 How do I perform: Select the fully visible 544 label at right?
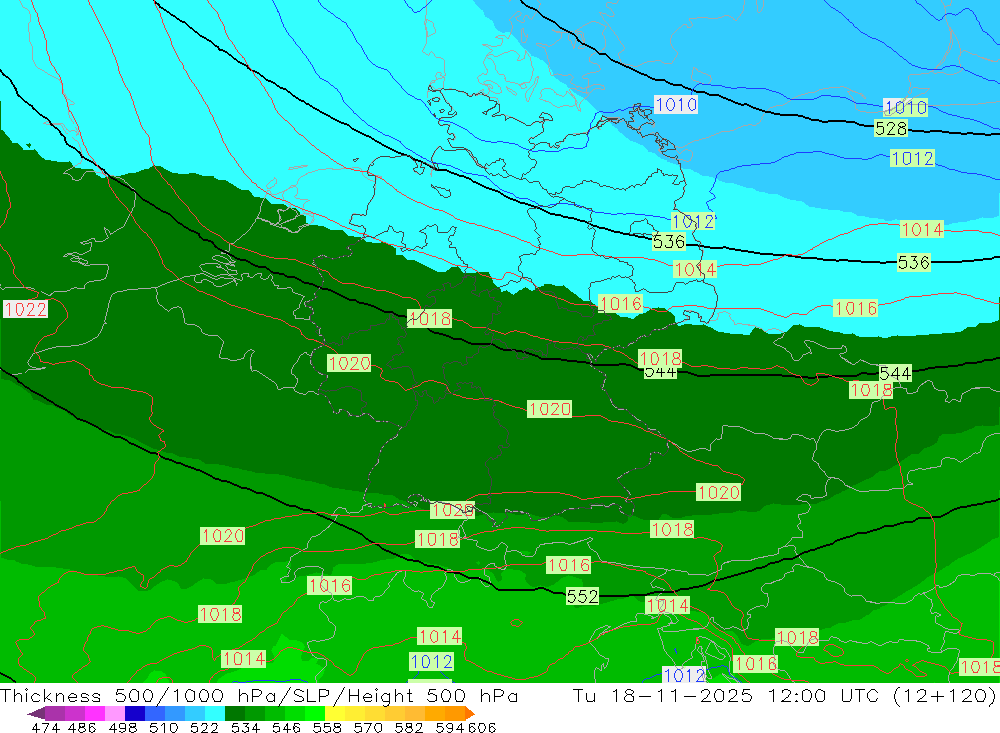(x=895, y=373)
